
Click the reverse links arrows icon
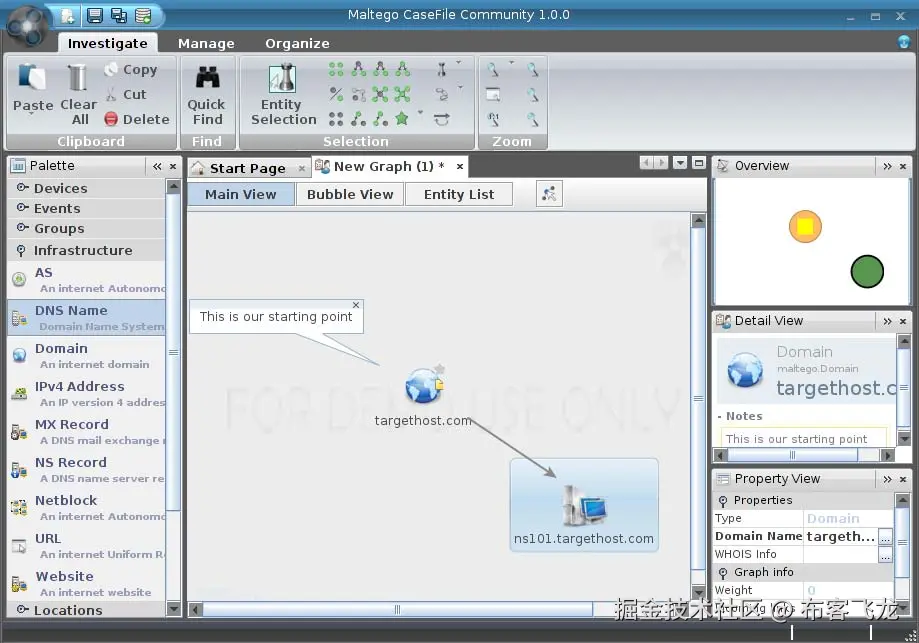[441, 120]
